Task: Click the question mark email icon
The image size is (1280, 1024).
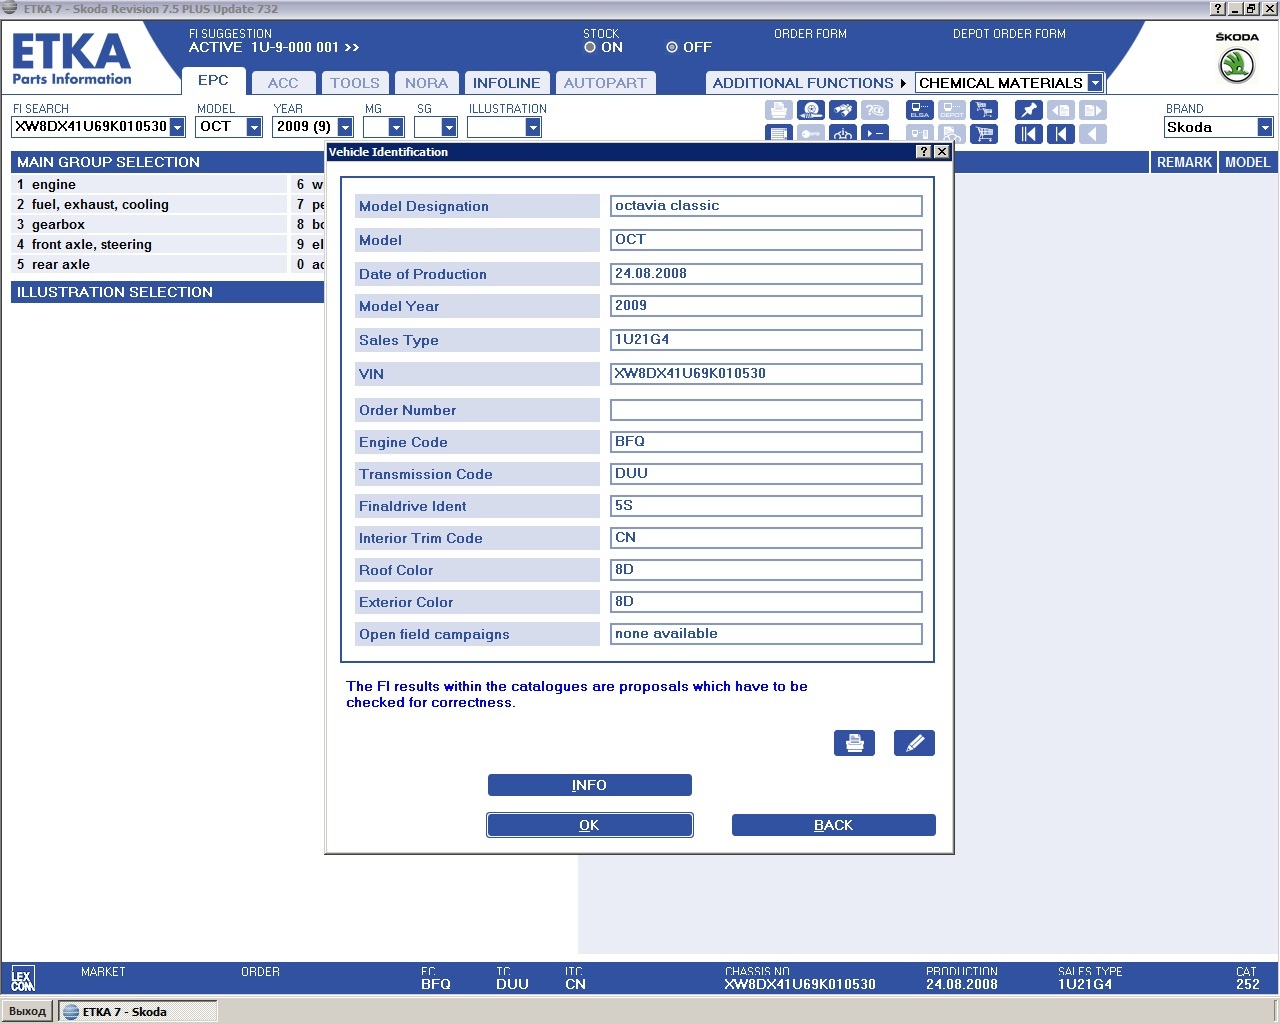Action: [x=875, y=110]
